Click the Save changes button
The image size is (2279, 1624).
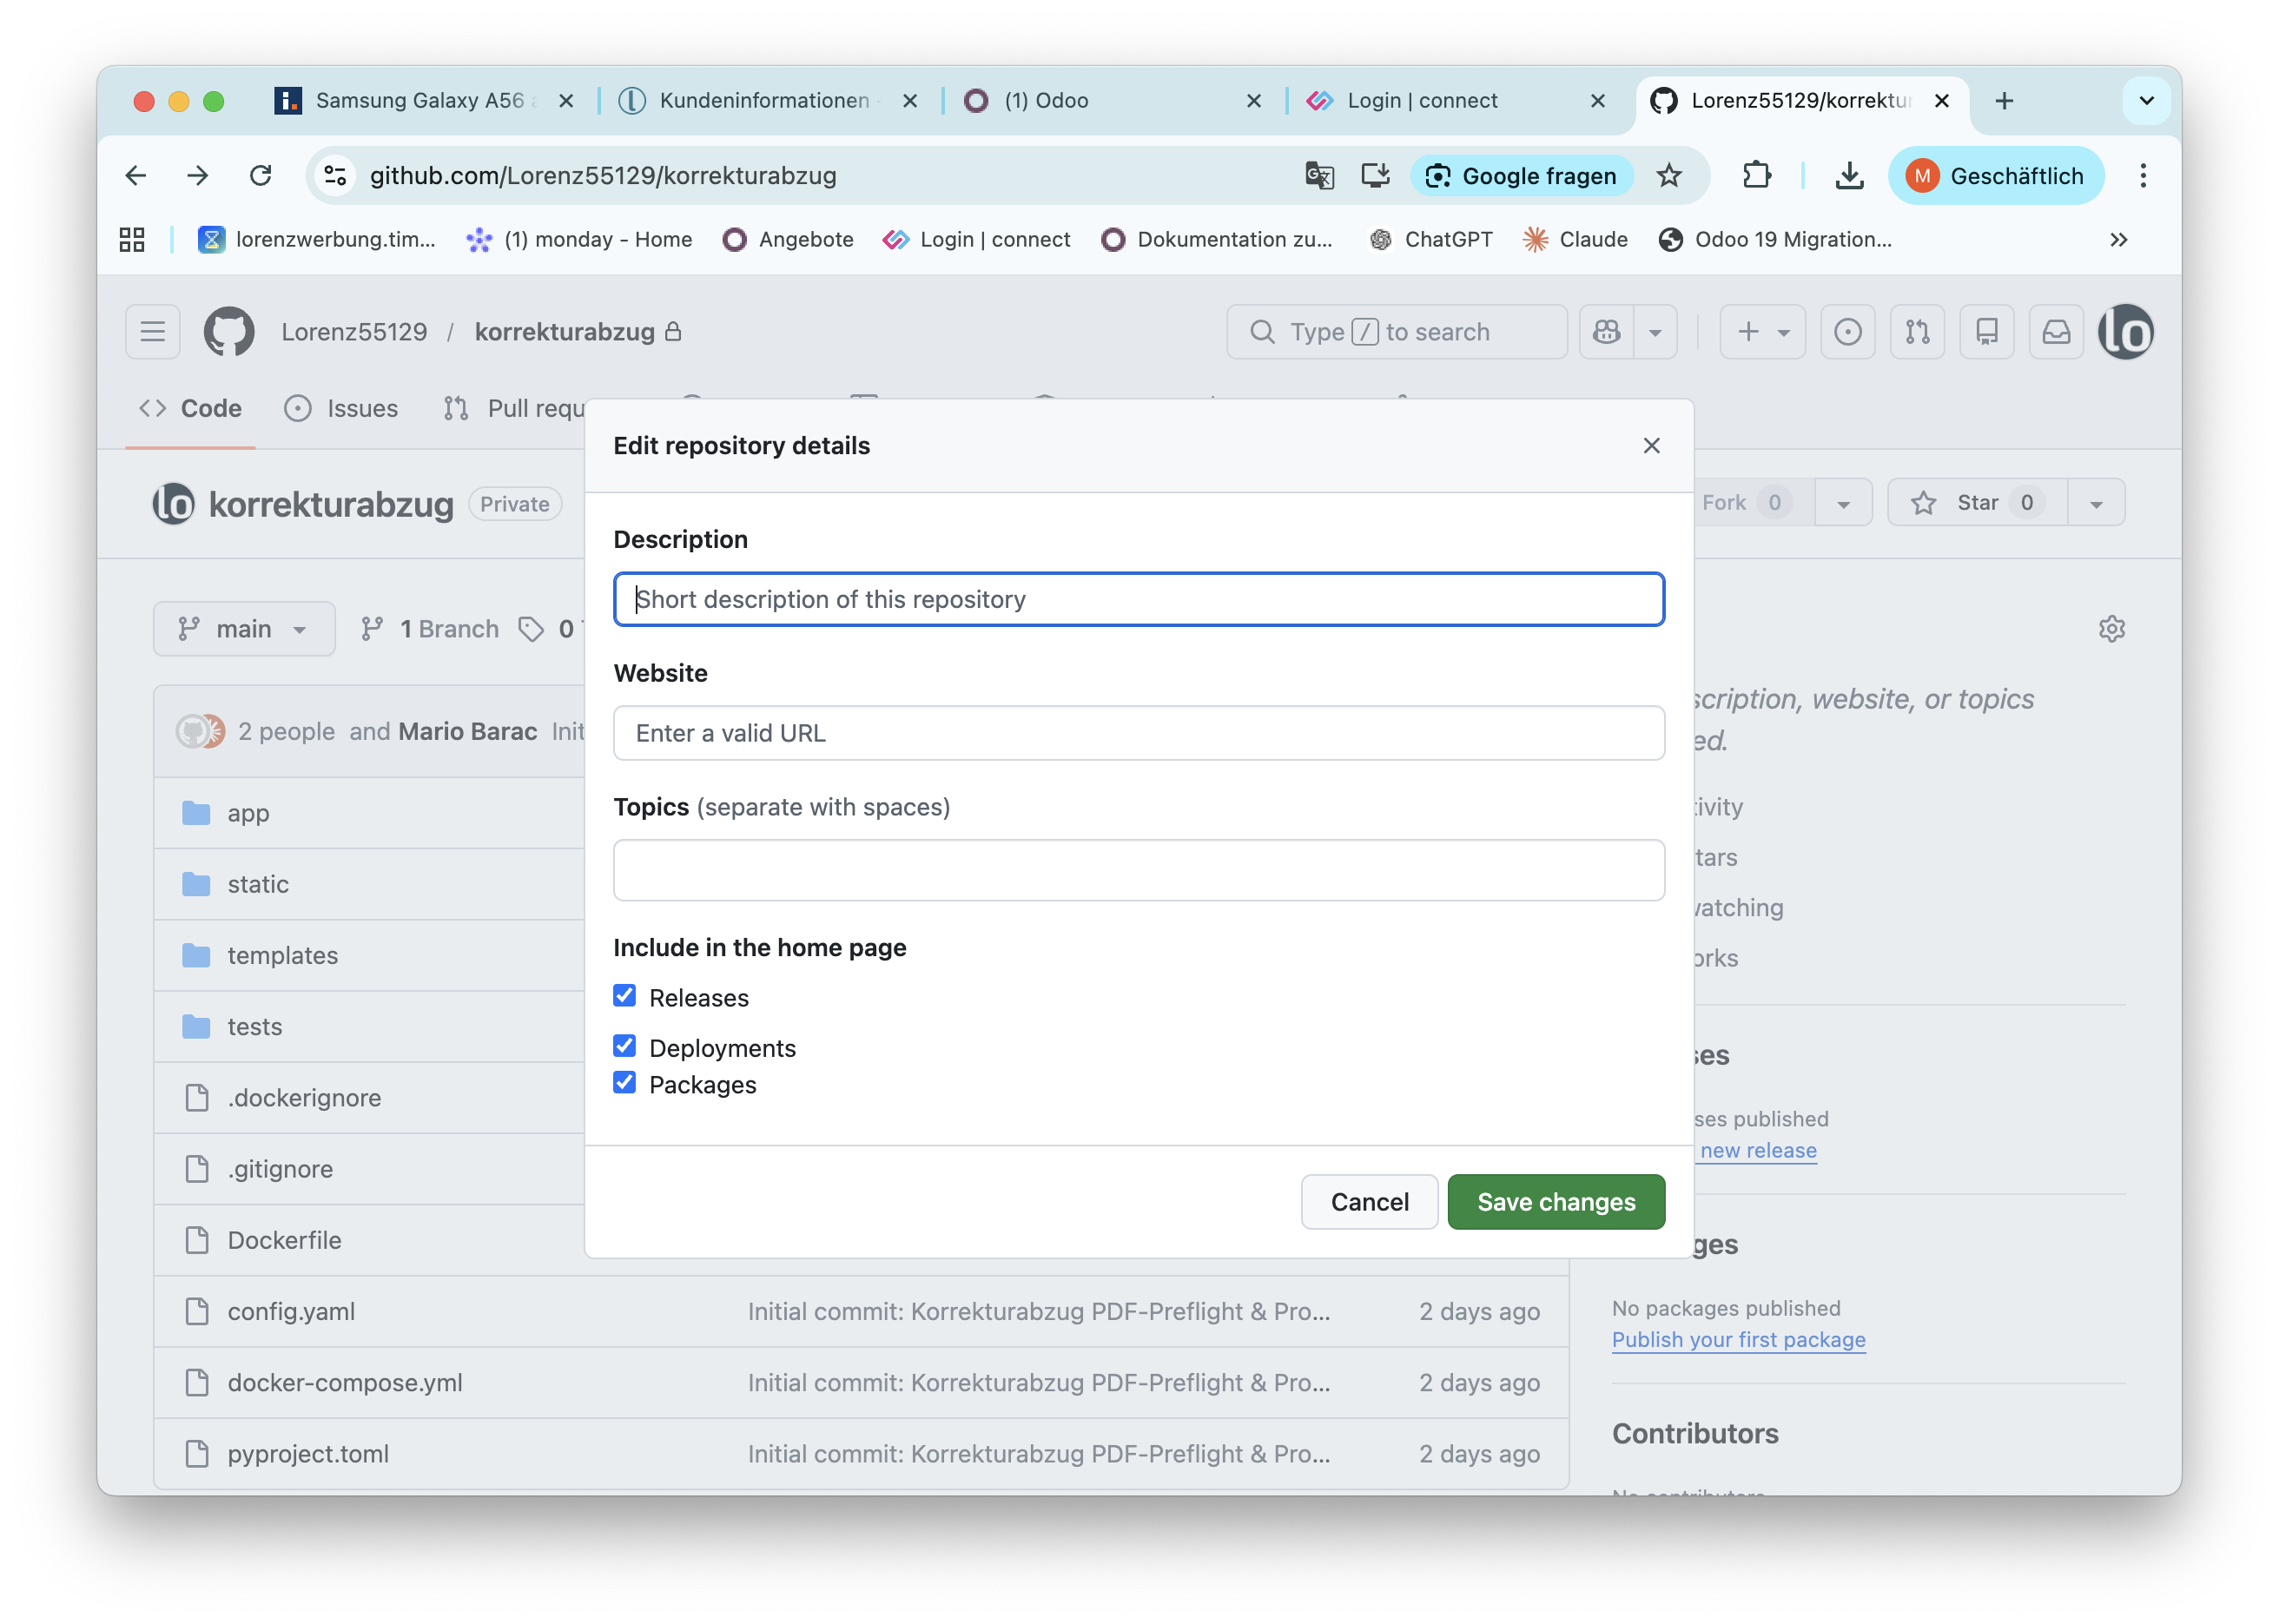pyautogui.click(x=1555, y=1202)
